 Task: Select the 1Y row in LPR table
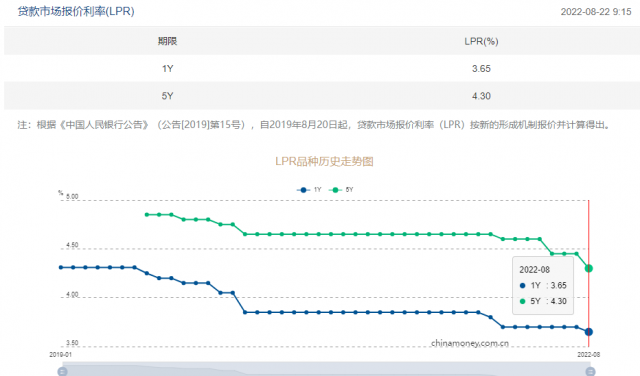click(322, 69)
